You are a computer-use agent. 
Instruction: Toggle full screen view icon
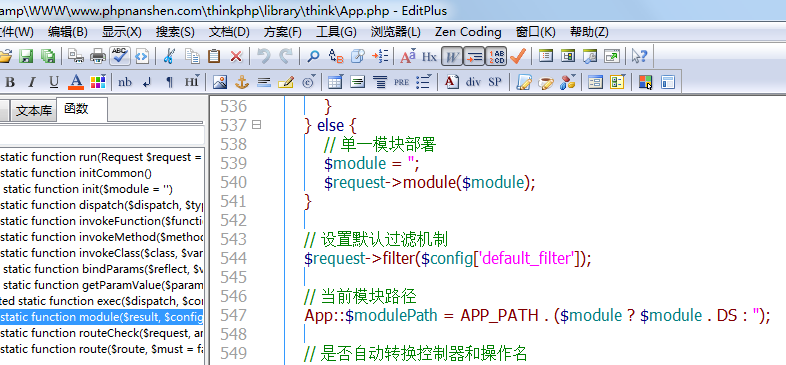(x=612, y=56)
